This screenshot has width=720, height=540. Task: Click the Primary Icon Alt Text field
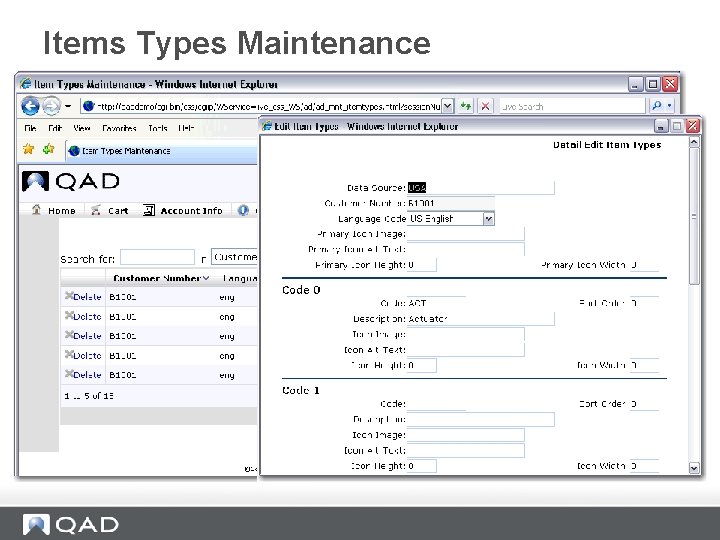pyautogui.click(x=466, y=249)
